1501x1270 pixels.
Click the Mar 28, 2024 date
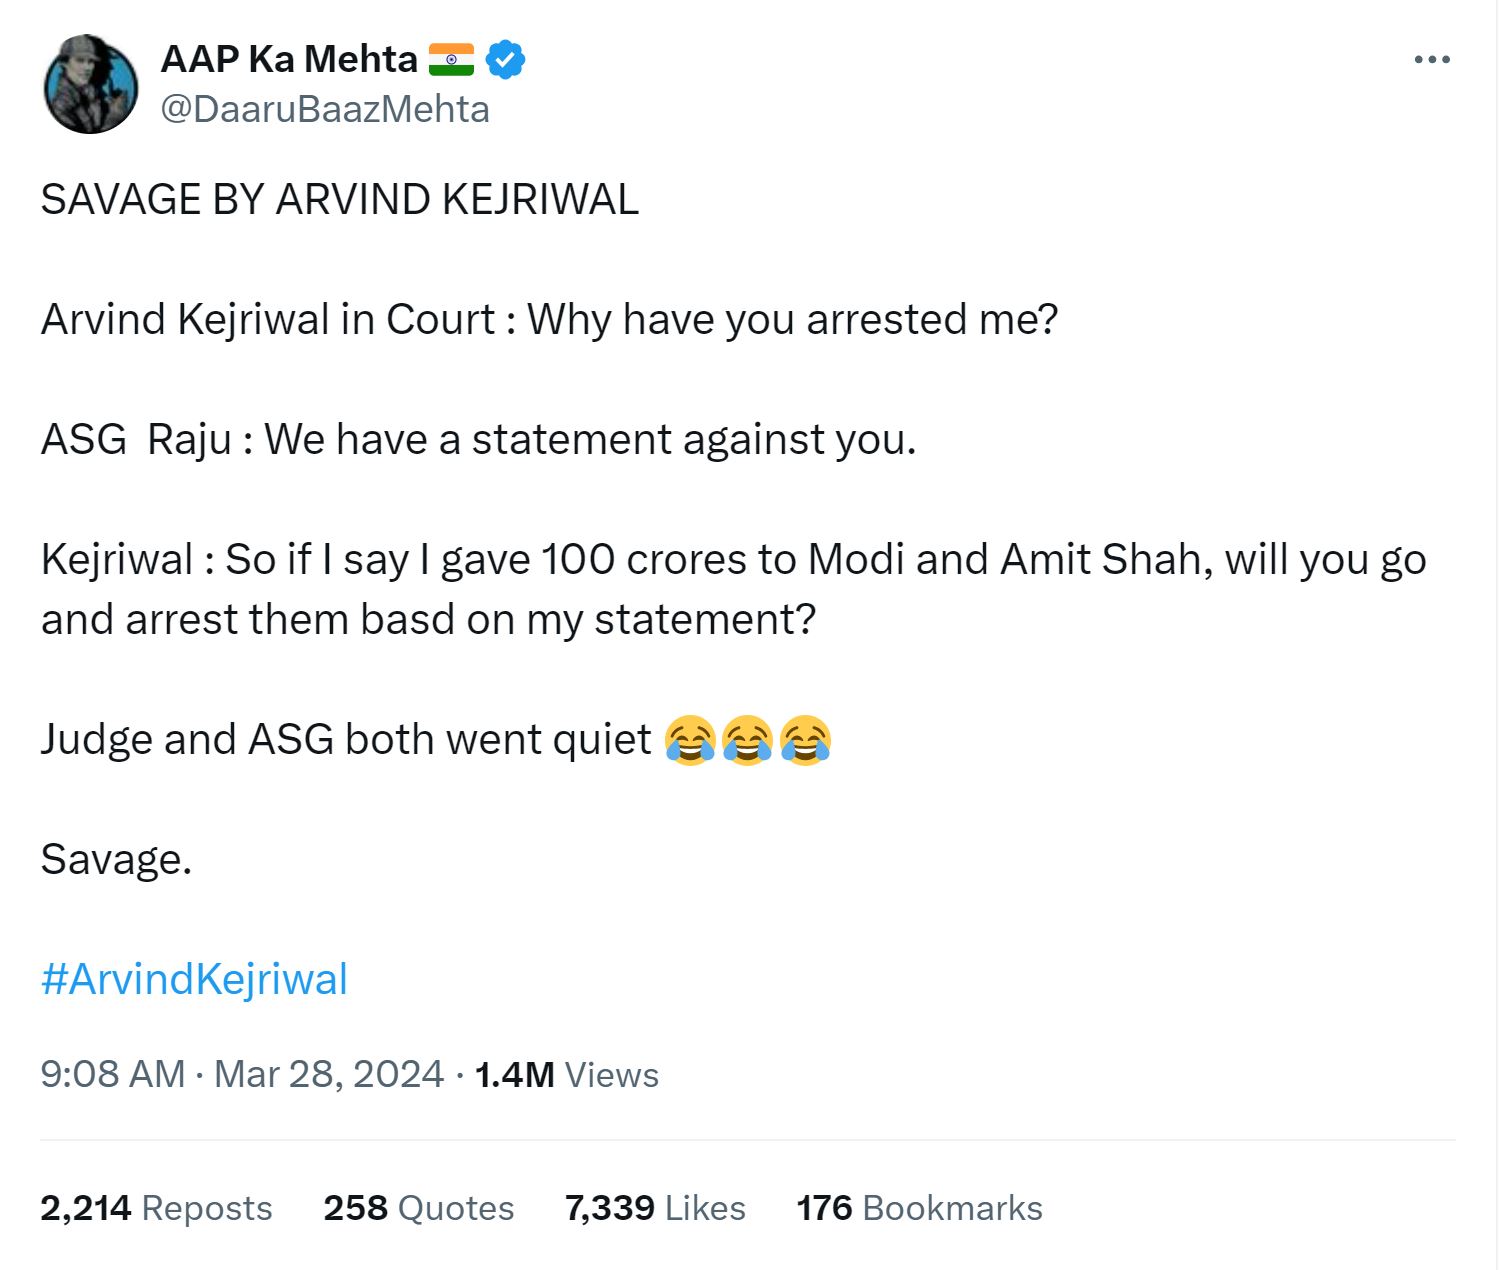click(329, 1074)
